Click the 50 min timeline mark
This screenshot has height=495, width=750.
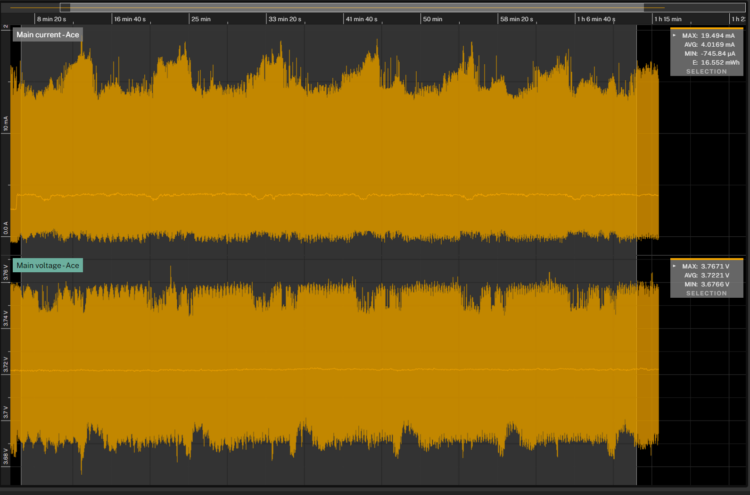432,19
